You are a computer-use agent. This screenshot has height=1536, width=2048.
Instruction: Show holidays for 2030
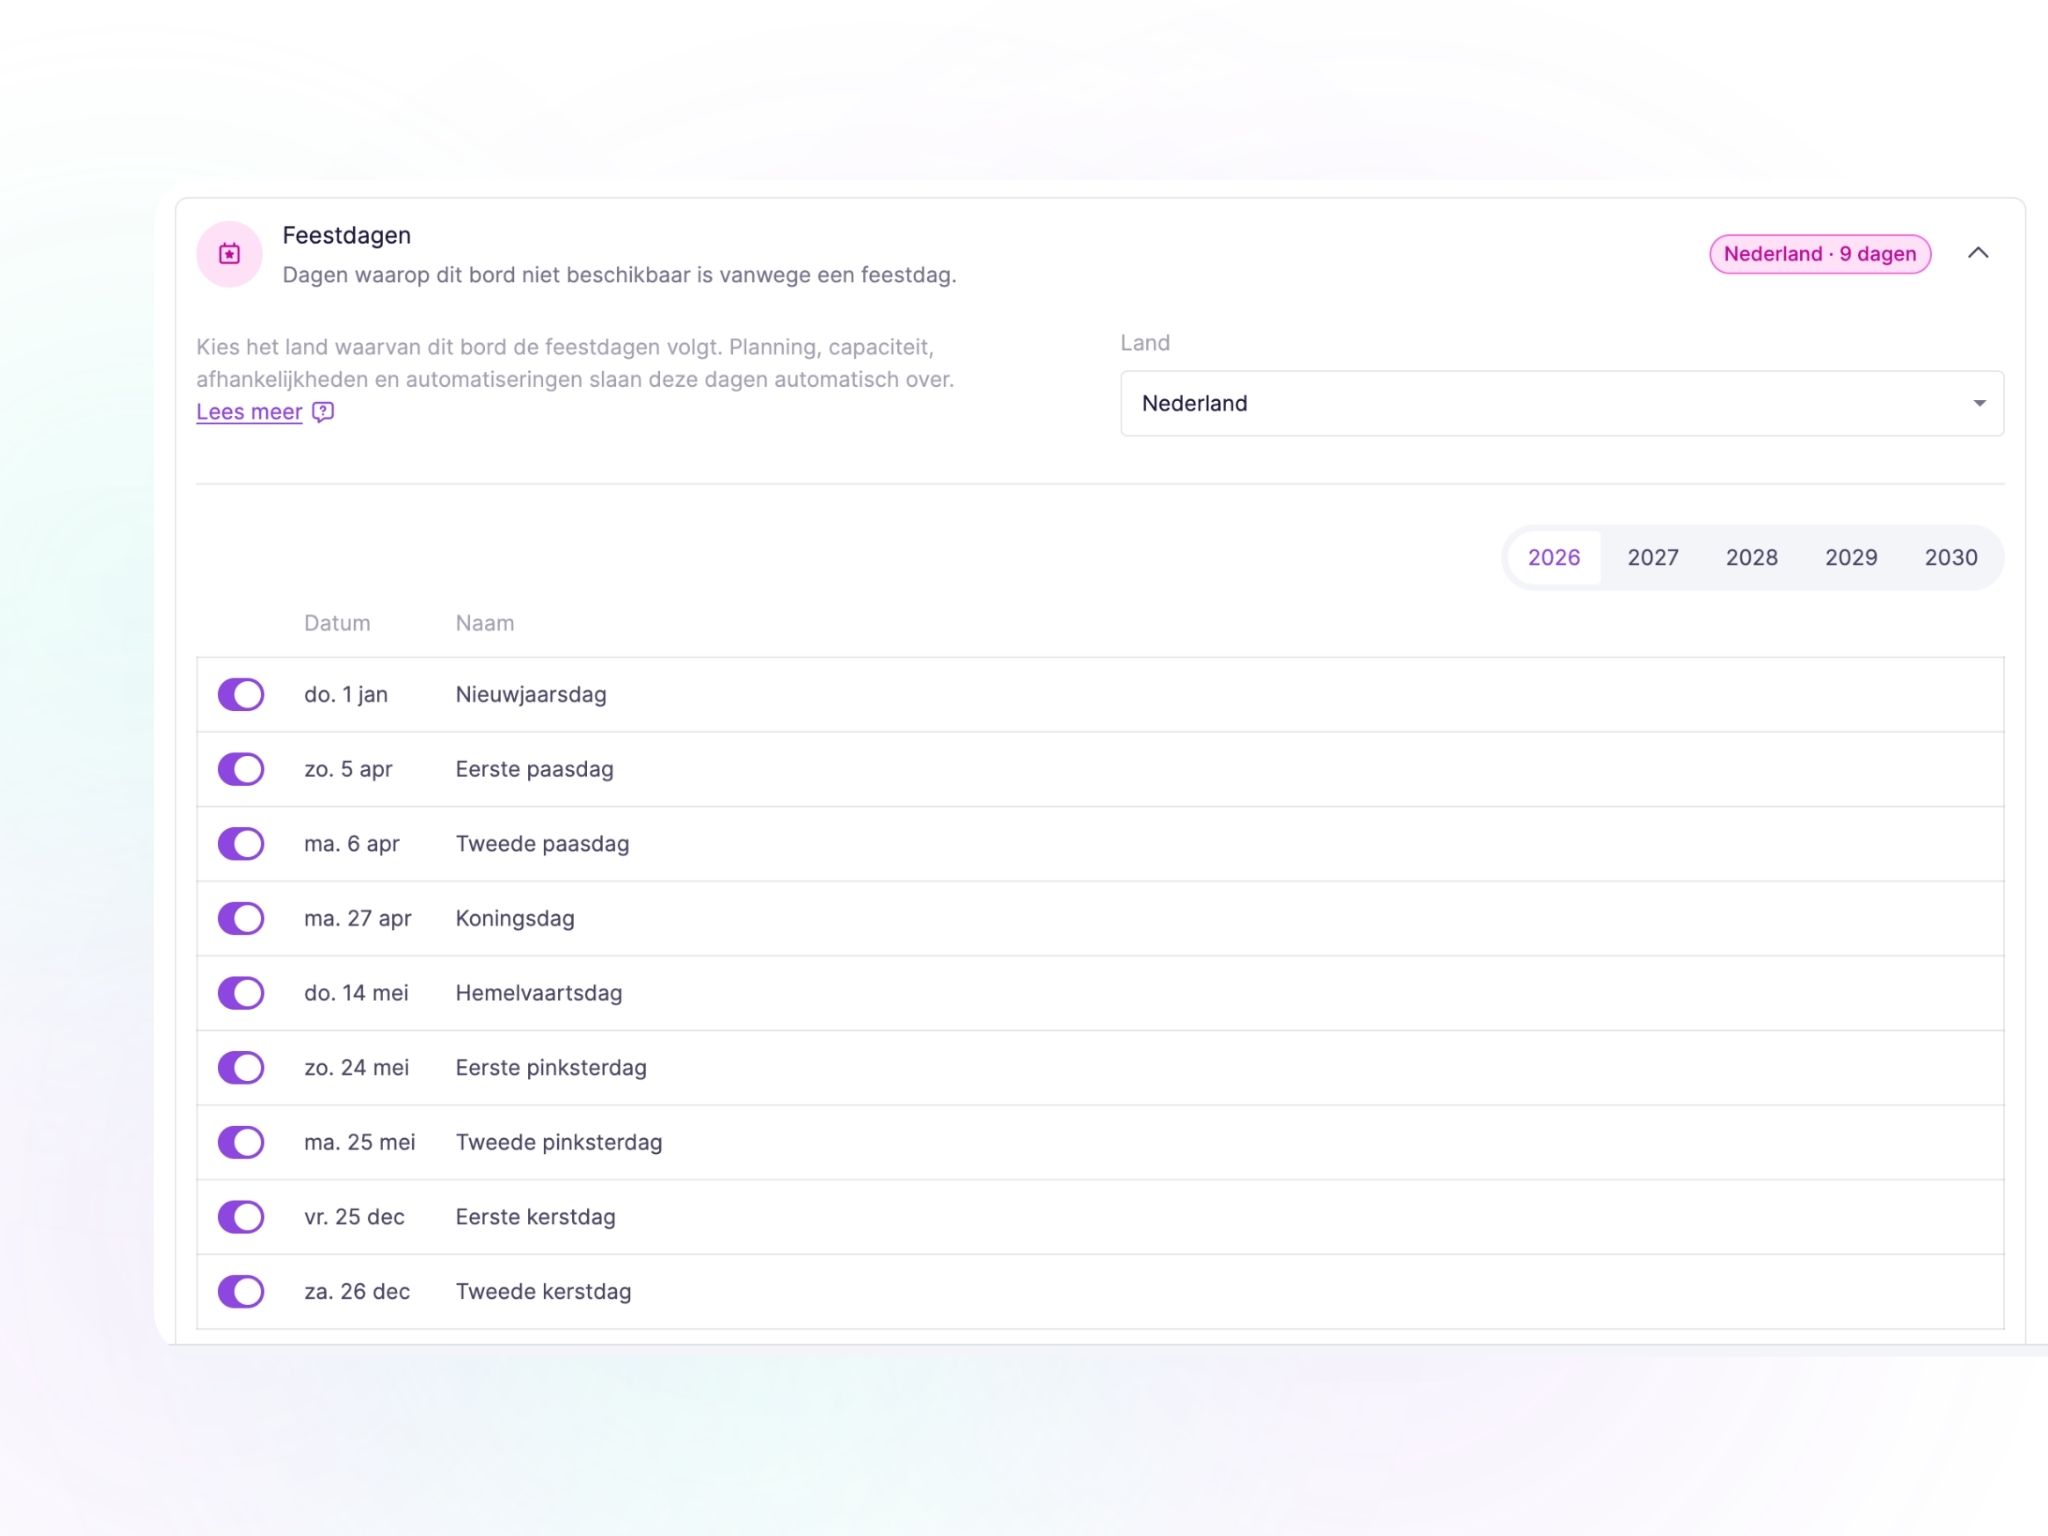(x=1950, y=557)
